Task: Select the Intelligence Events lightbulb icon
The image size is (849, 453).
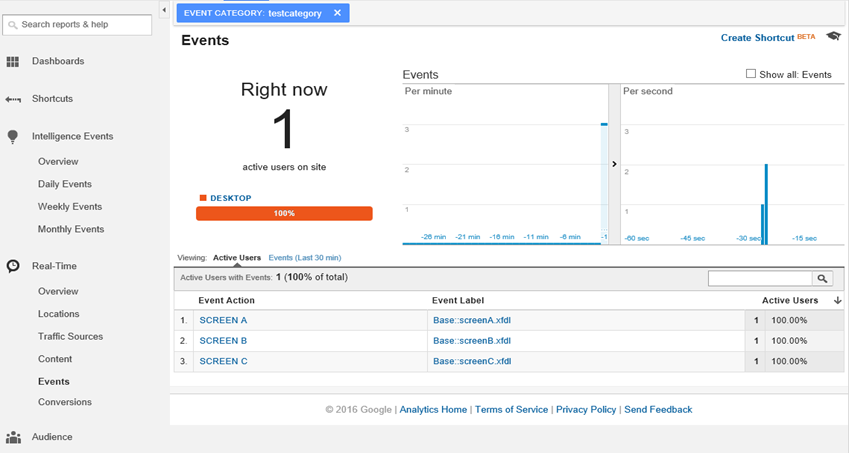Action: coord(12,137)
